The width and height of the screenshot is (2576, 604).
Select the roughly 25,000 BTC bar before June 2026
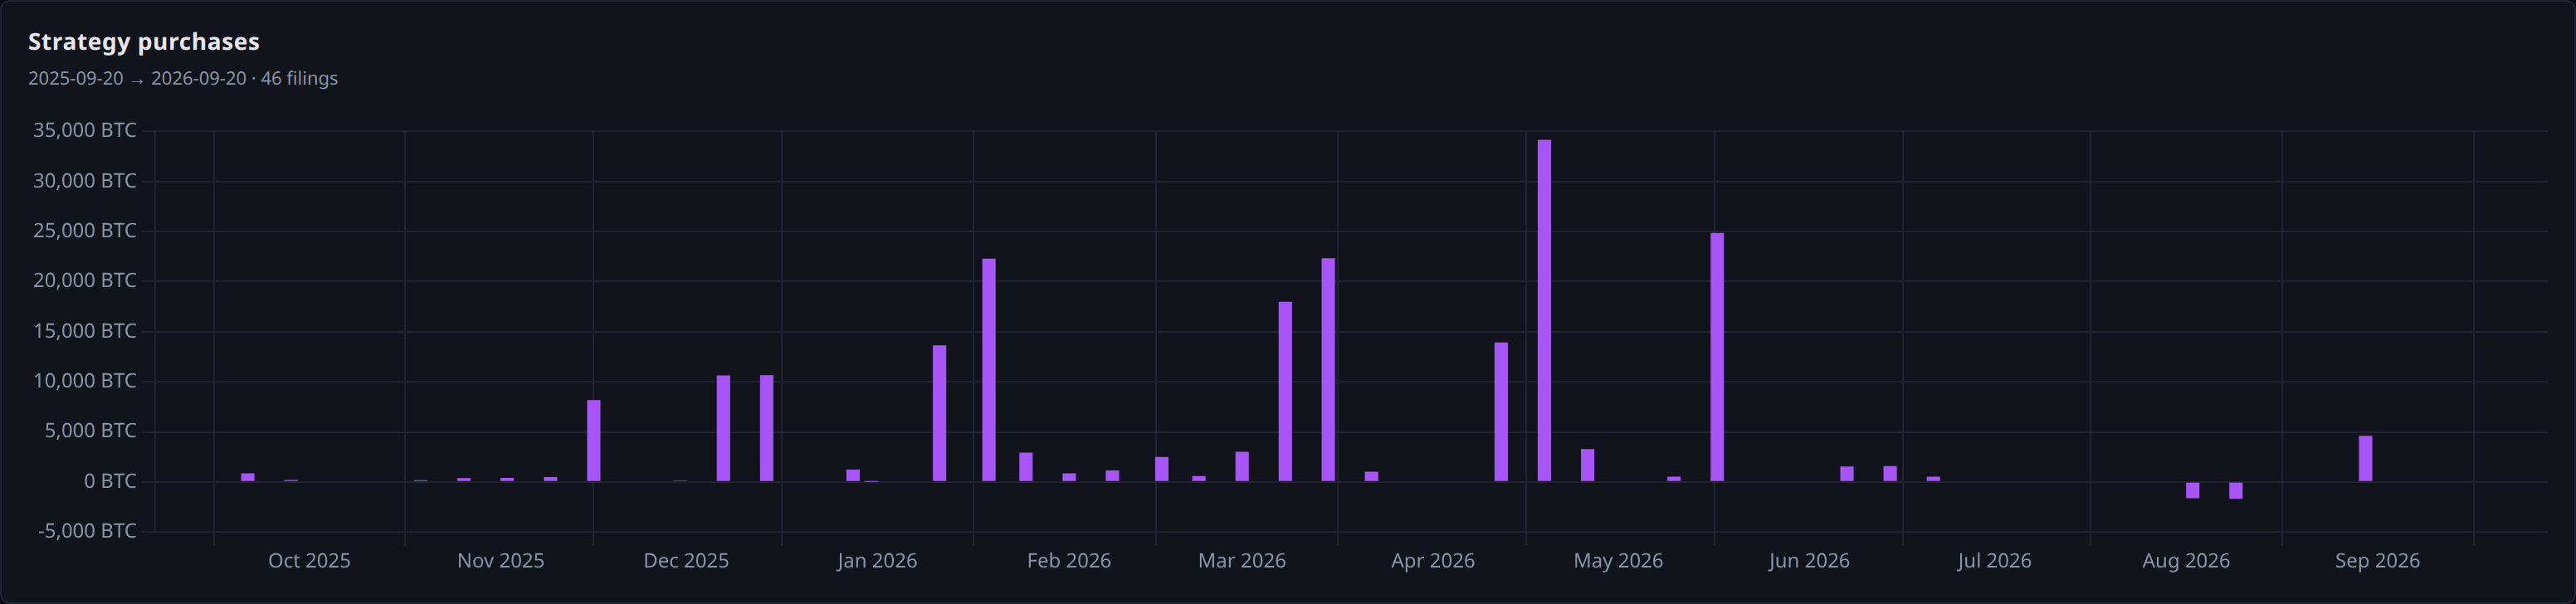1717,357
